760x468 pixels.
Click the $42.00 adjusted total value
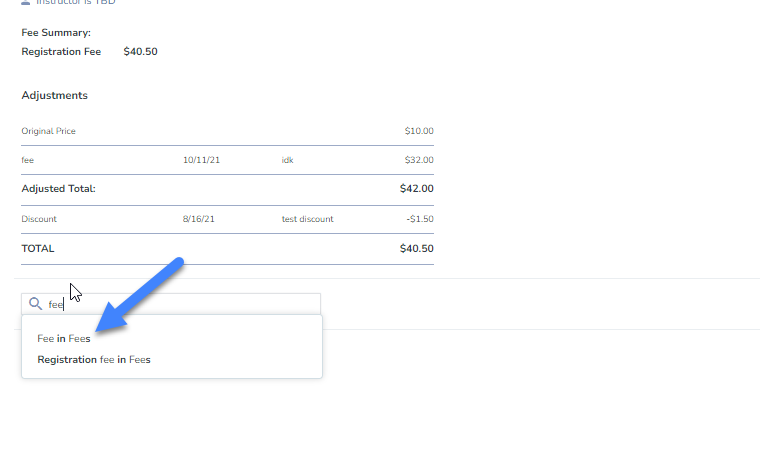(416, 188)
